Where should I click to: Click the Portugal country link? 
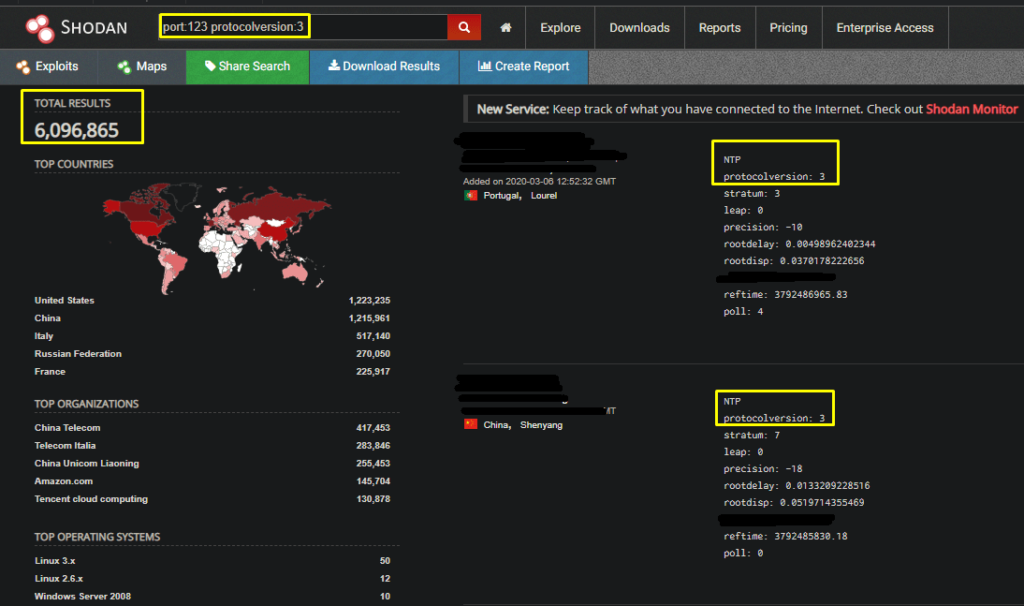pyautogui.click(x=502, y=196)
